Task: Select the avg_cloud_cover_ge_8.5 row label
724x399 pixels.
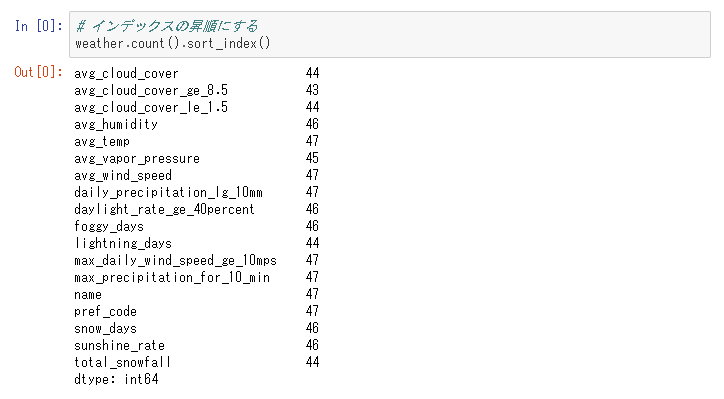Action: [x=151, y=90]
